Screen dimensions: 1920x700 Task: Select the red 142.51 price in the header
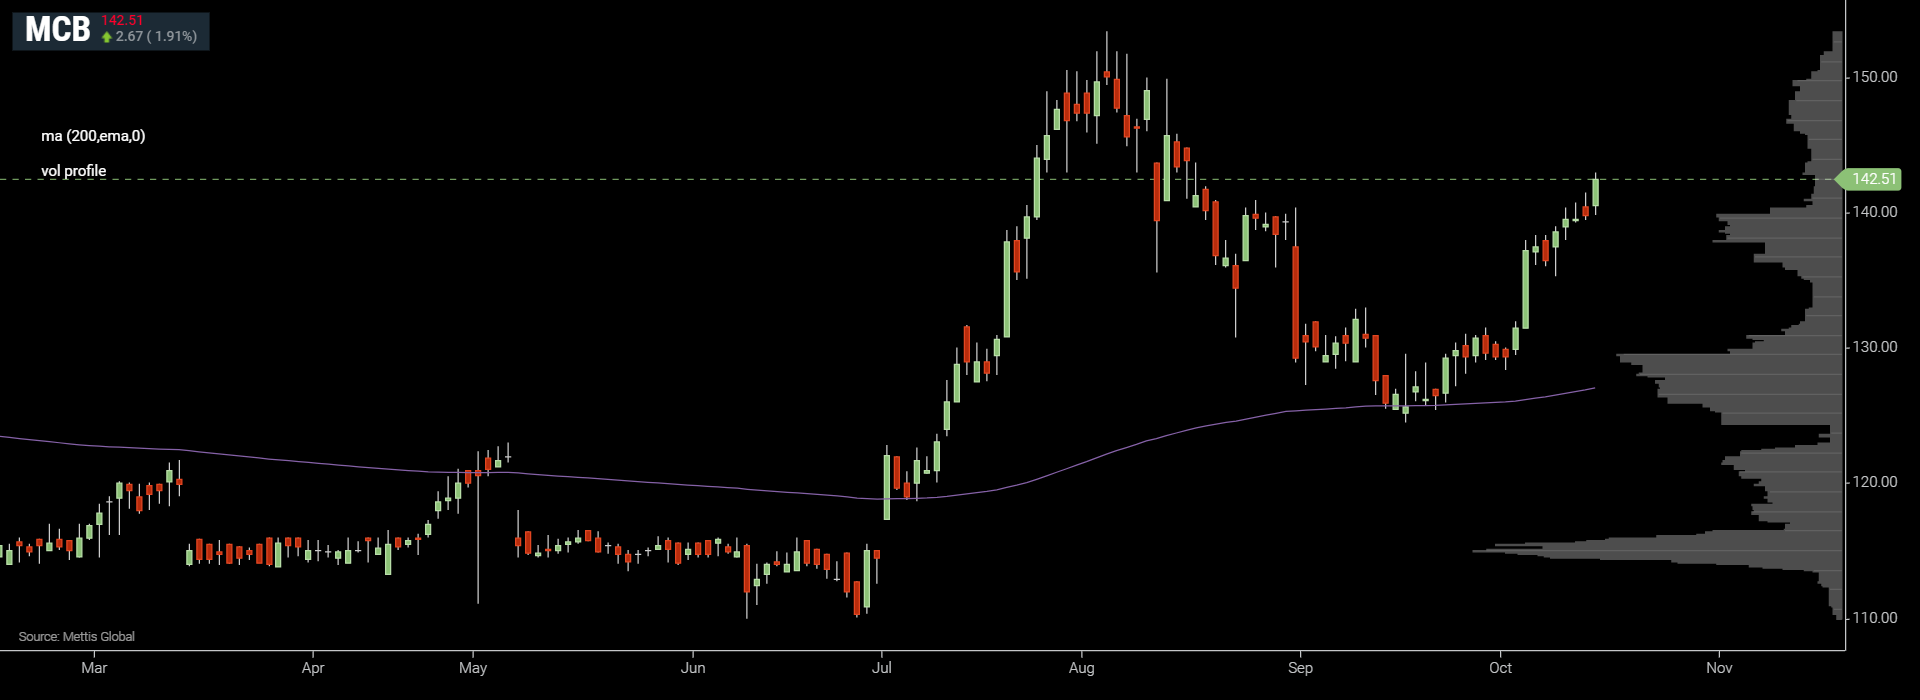[x=122, y=20]
